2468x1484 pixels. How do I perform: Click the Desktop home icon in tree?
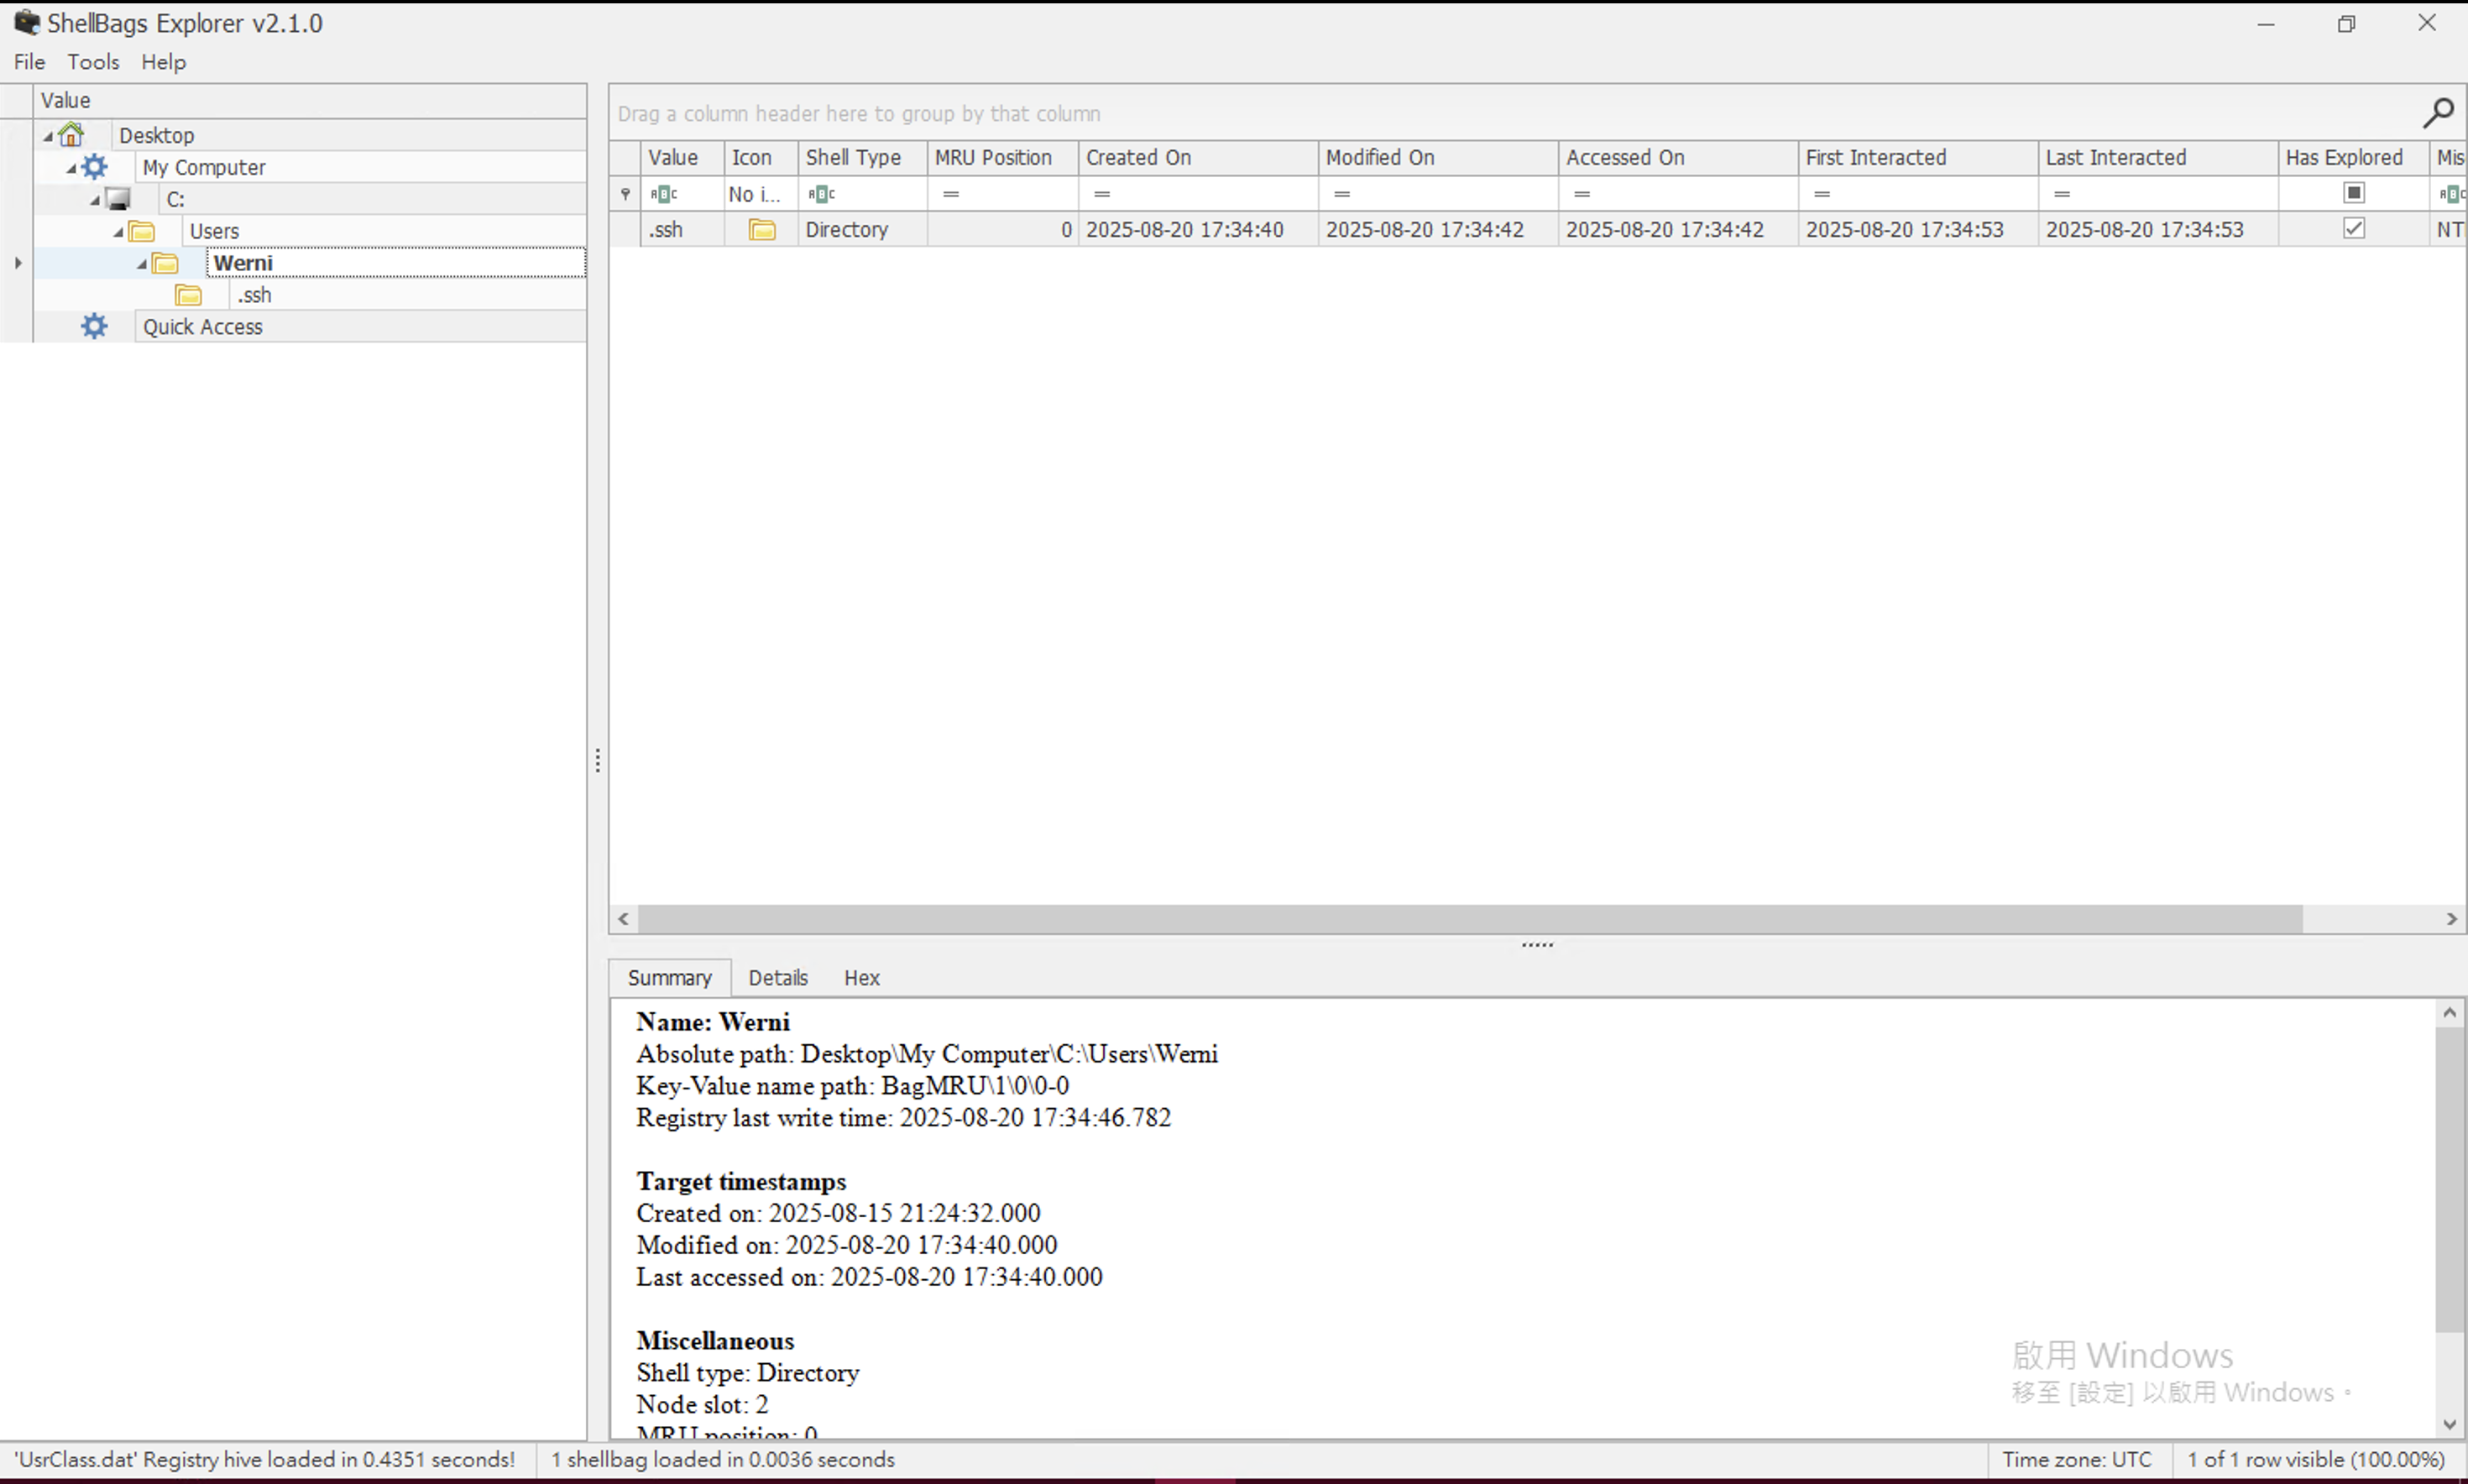pos(71,135)
